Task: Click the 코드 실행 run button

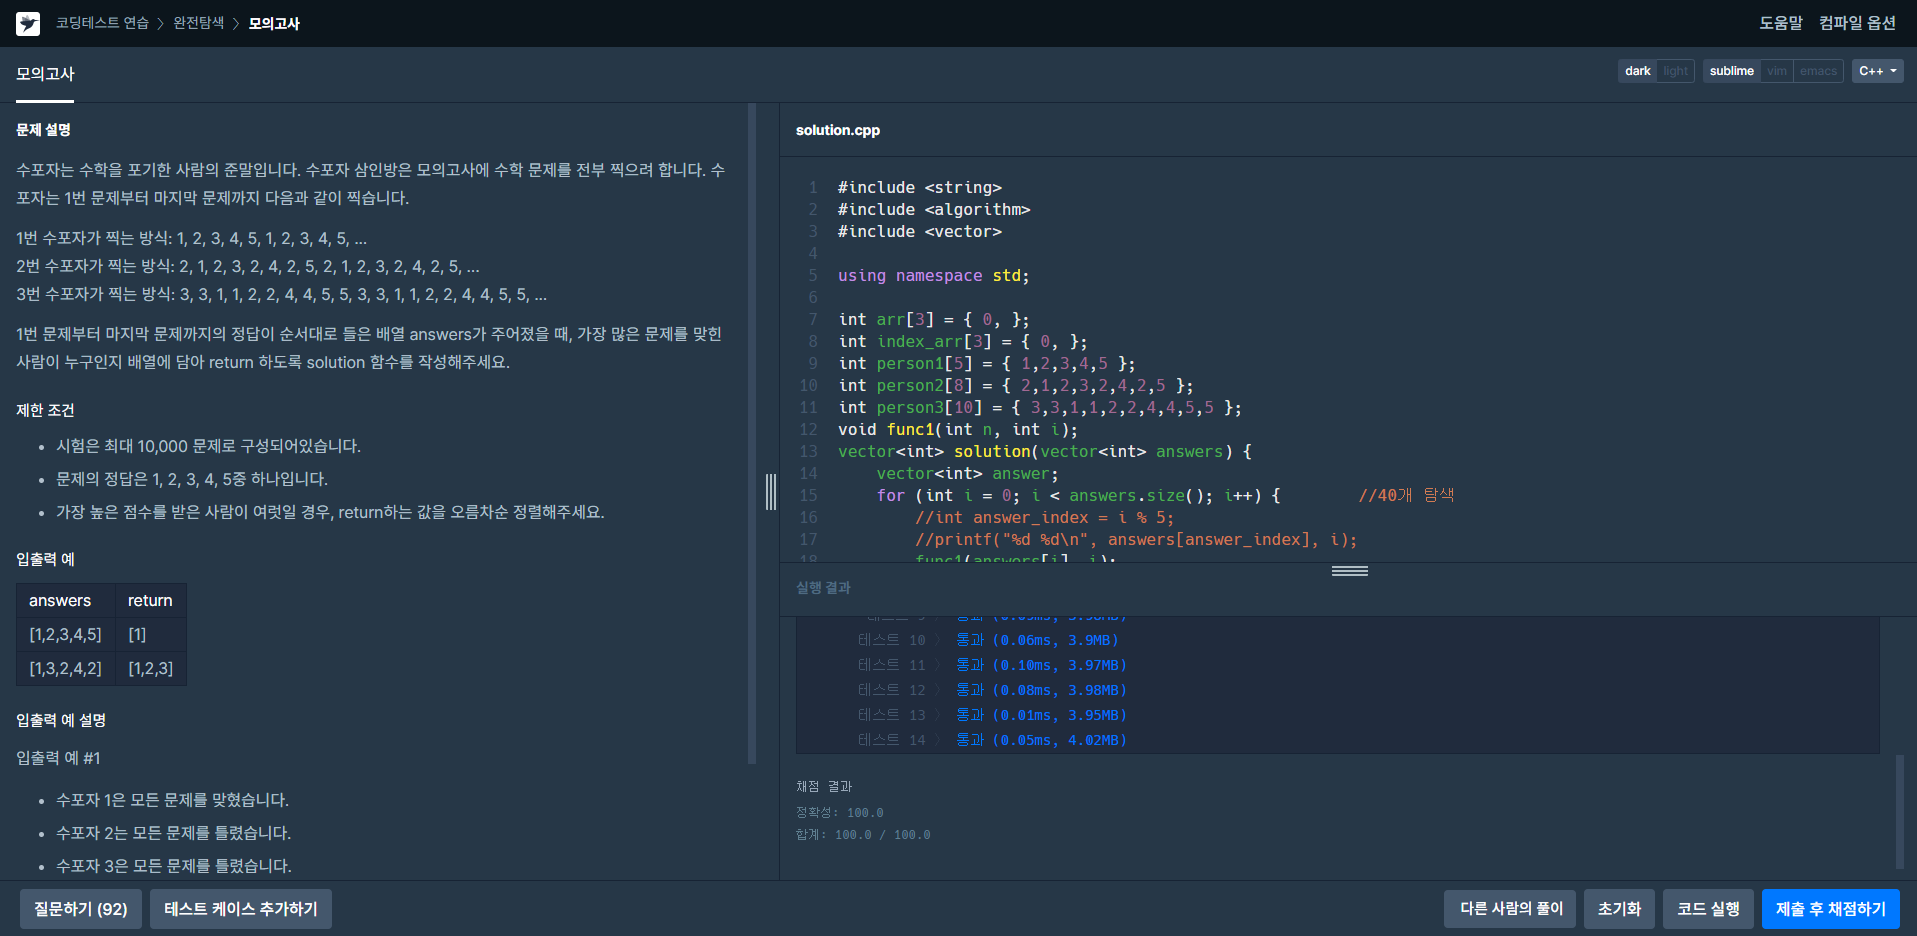Action: click(1708, 909)
